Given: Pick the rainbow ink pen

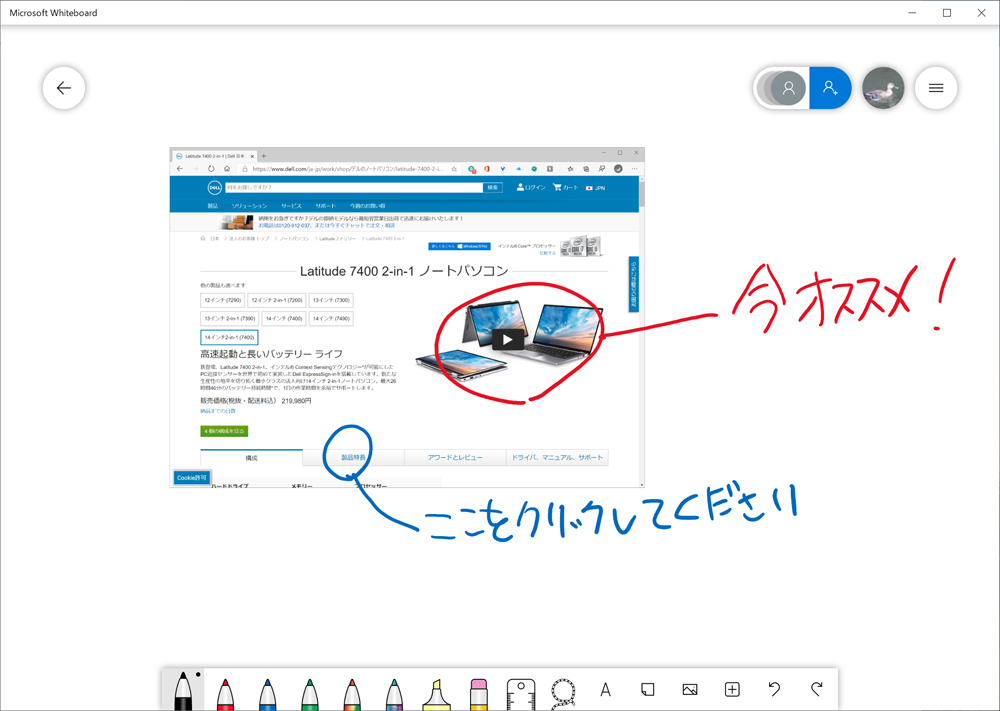Looking at the screenshot, I should [x=351, y=694].
